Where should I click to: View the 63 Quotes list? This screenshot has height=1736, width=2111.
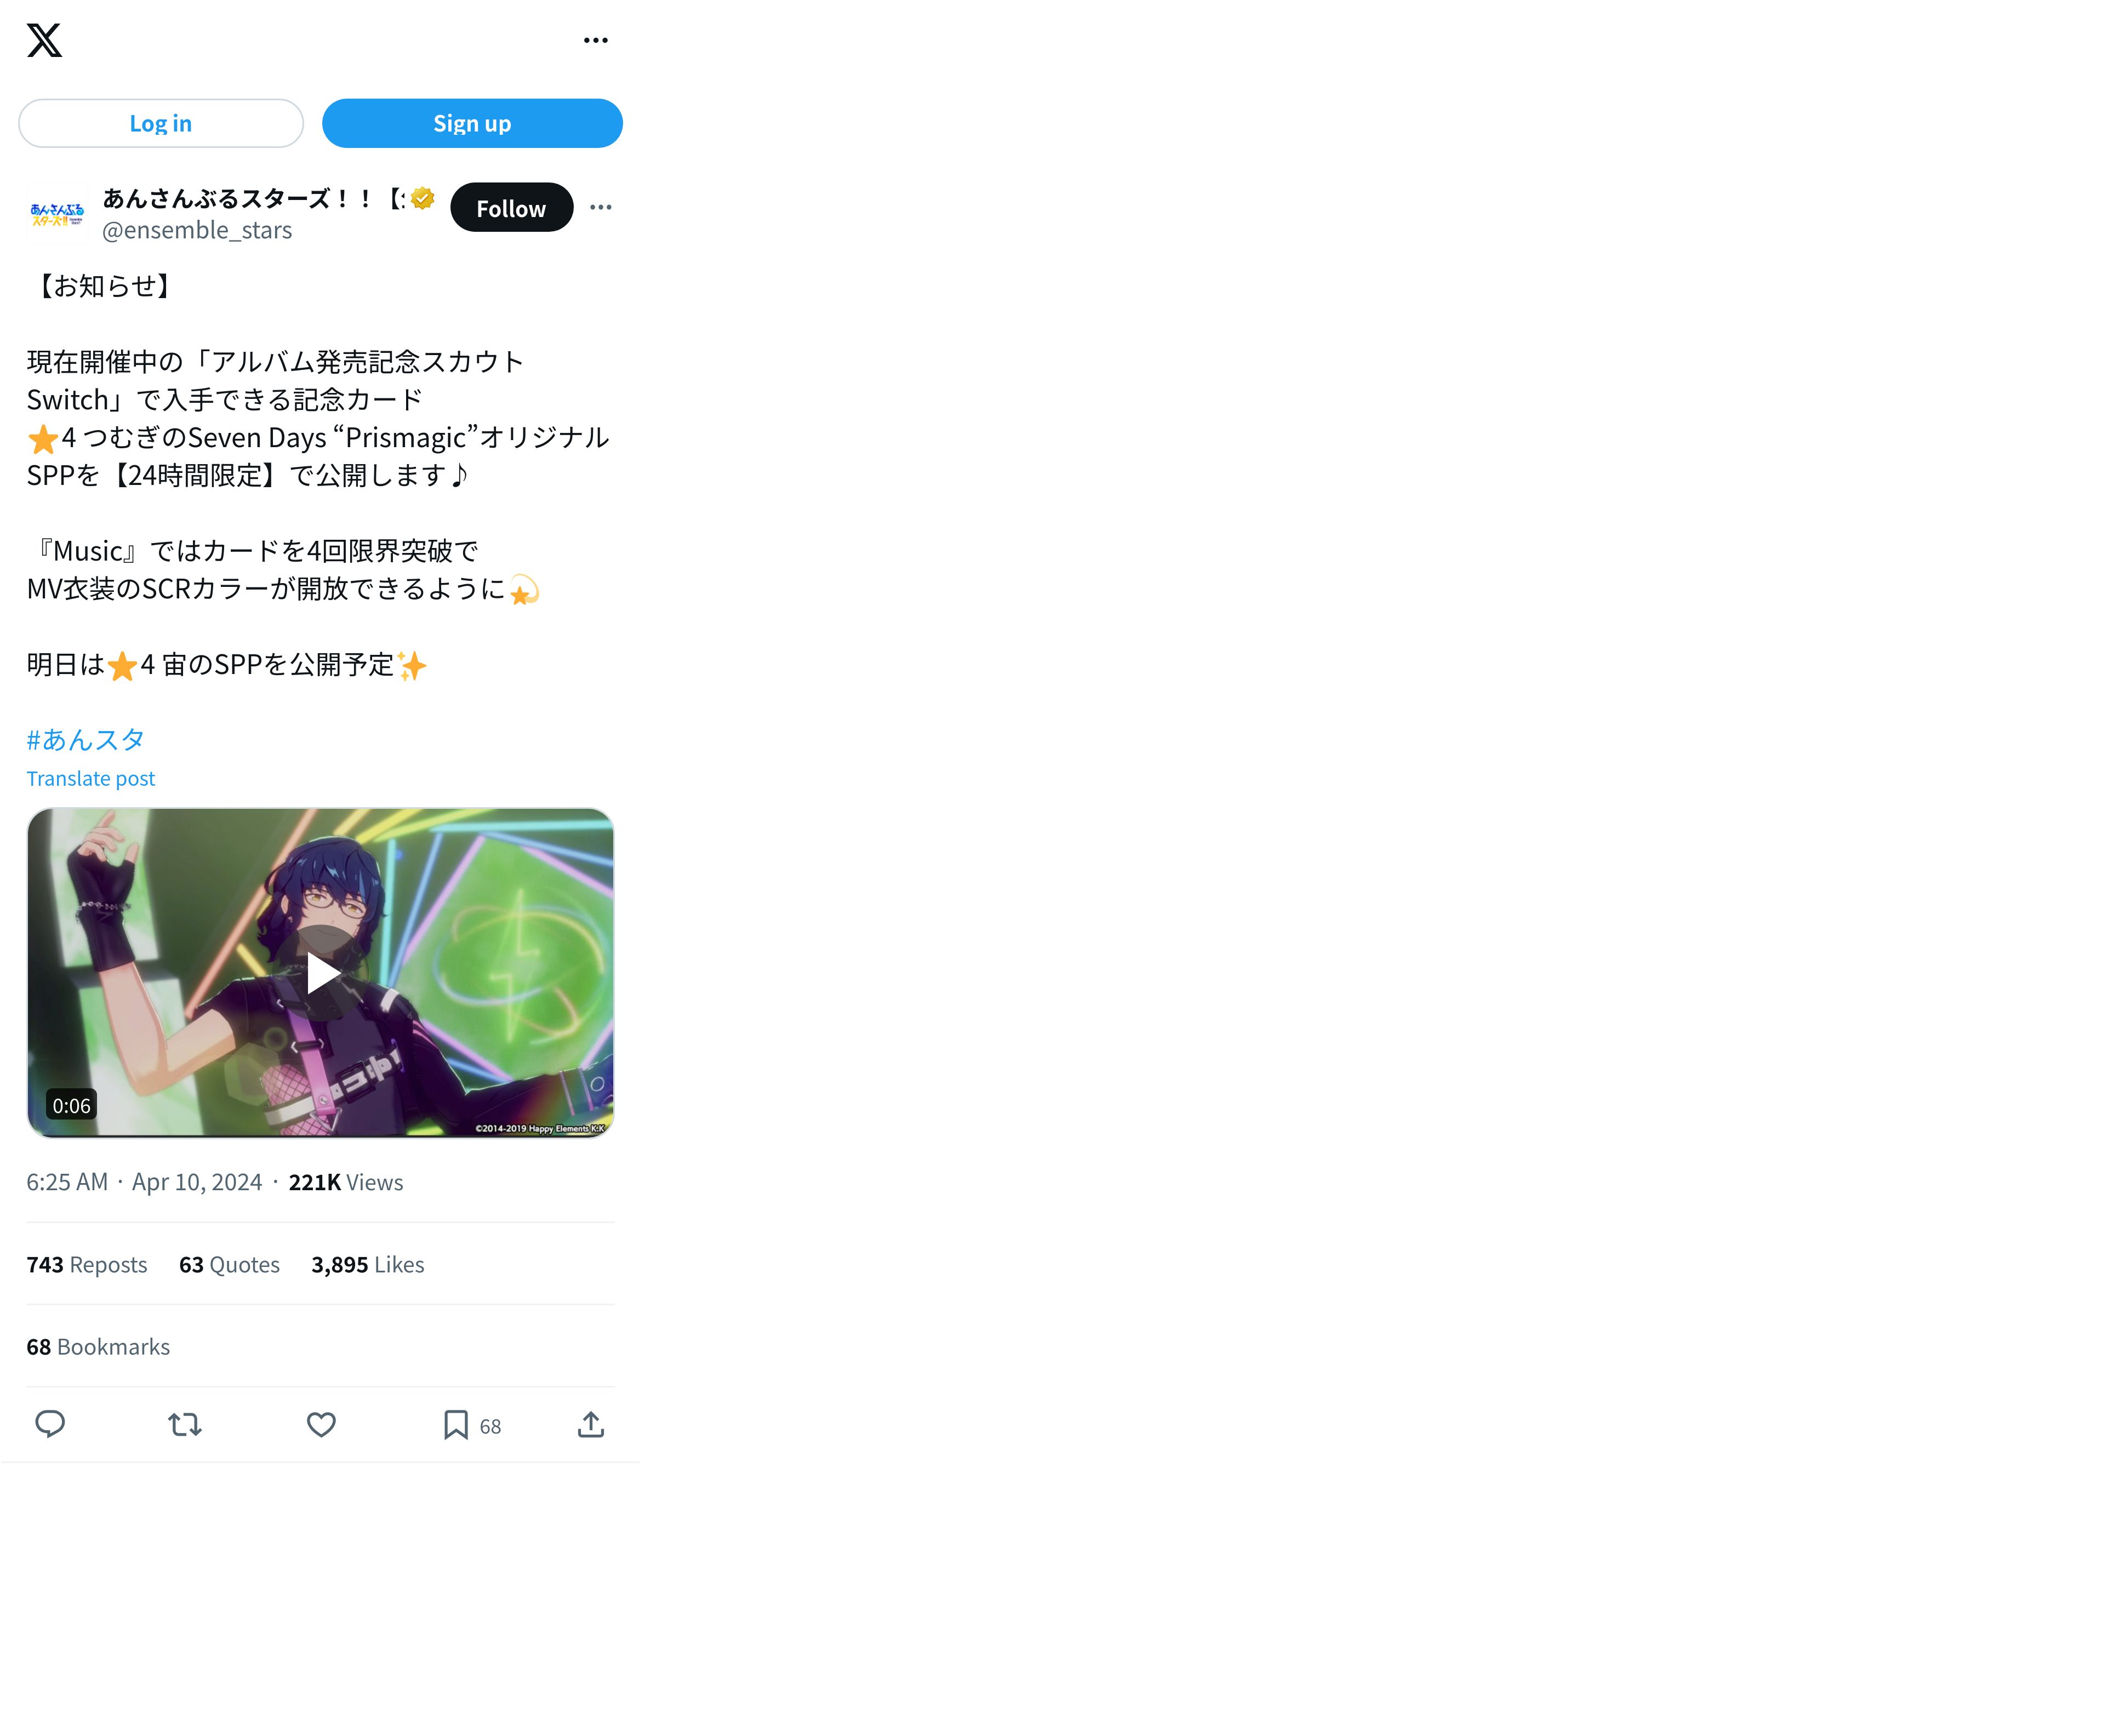[229, 1265]
